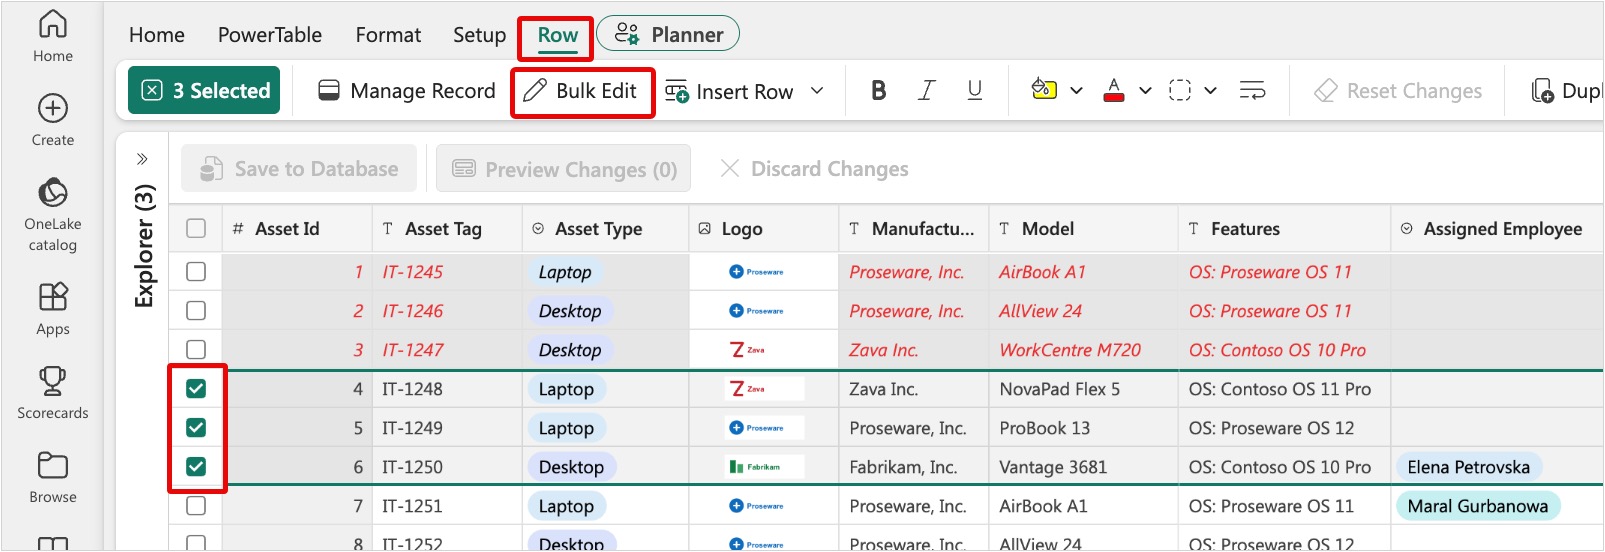Open Browse folder icon
Image resolution: width=1605 pixels, height=552 pixels.
point(52,465)
